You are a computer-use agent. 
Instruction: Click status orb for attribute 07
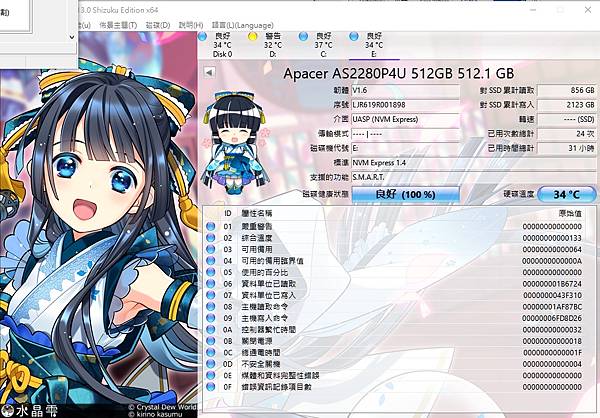click(x=210, y=295)
